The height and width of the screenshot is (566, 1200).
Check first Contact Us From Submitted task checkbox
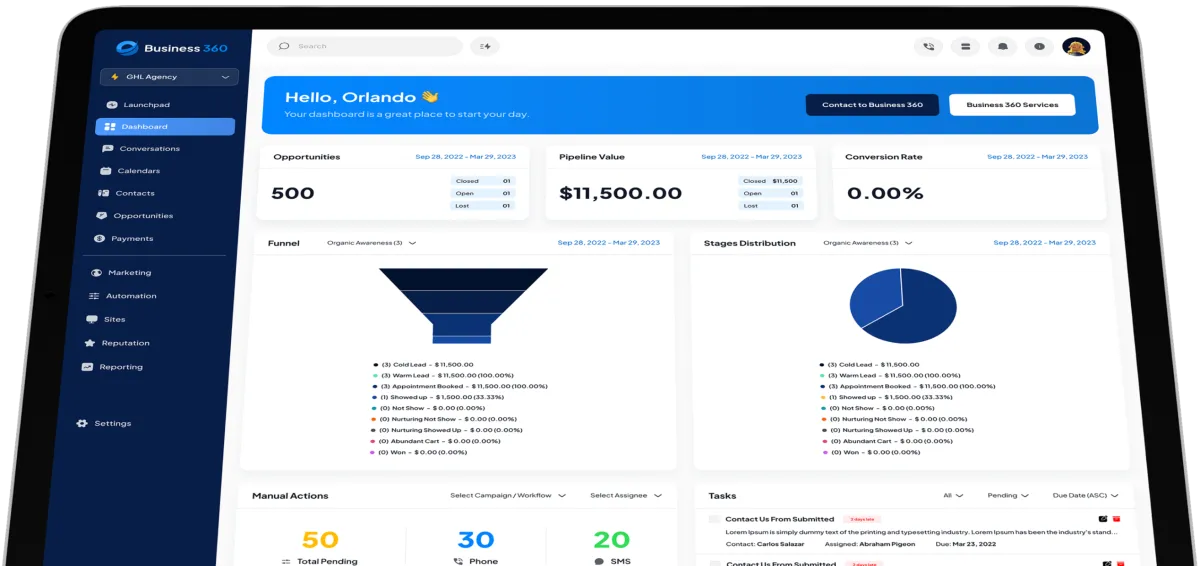714,519
